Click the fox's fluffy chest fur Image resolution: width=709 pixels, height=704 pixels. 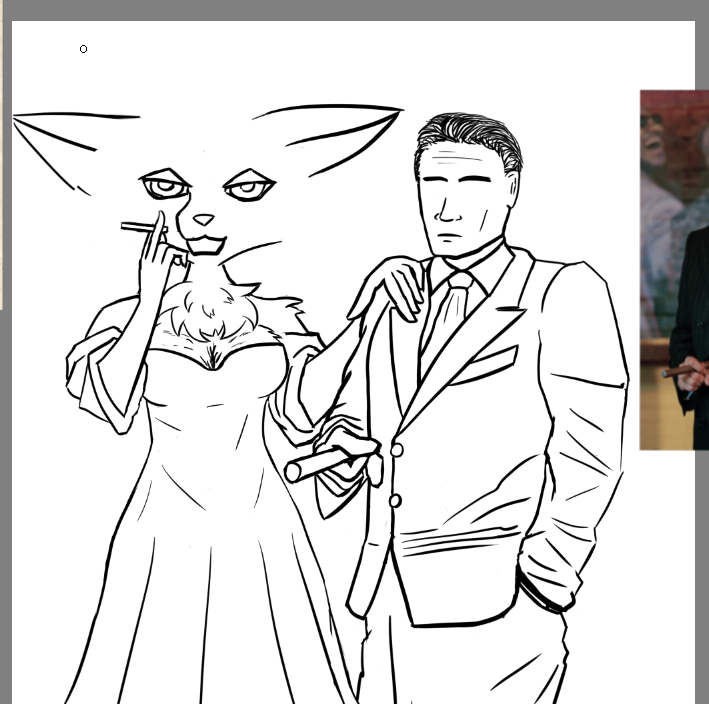(x=213, y=315)
